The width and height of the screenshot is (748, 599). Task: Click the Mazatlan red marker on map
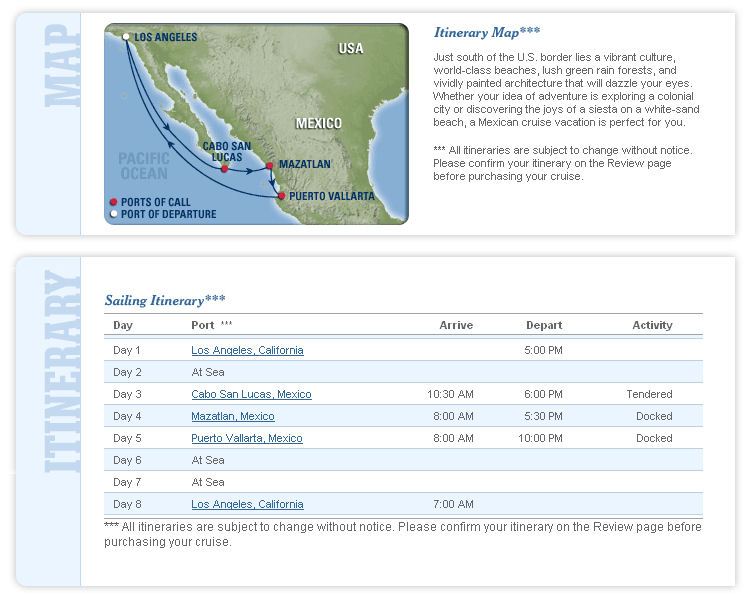pyautogui.click(x=269, y=165)
